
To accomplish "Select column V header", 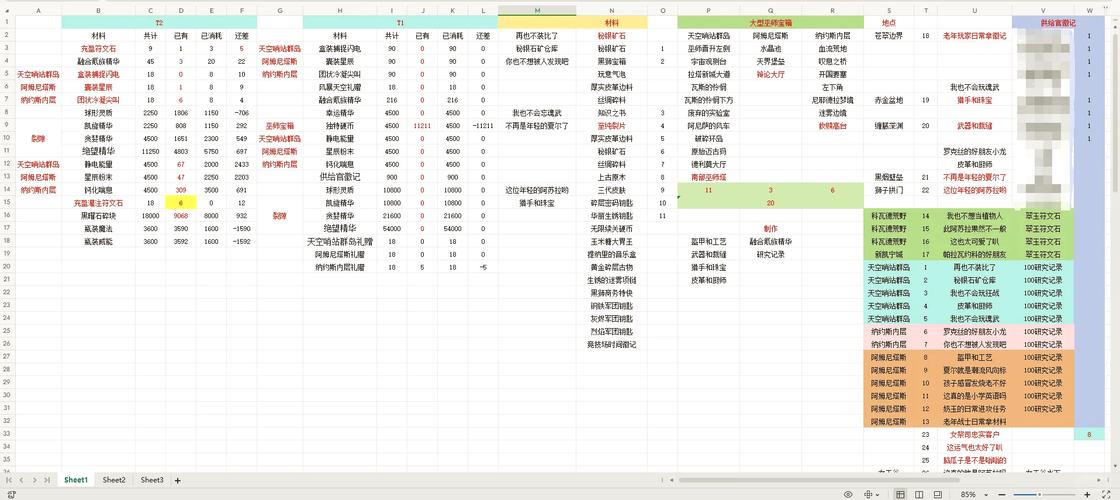I will pyautogui.click(x=1043, y=11).
